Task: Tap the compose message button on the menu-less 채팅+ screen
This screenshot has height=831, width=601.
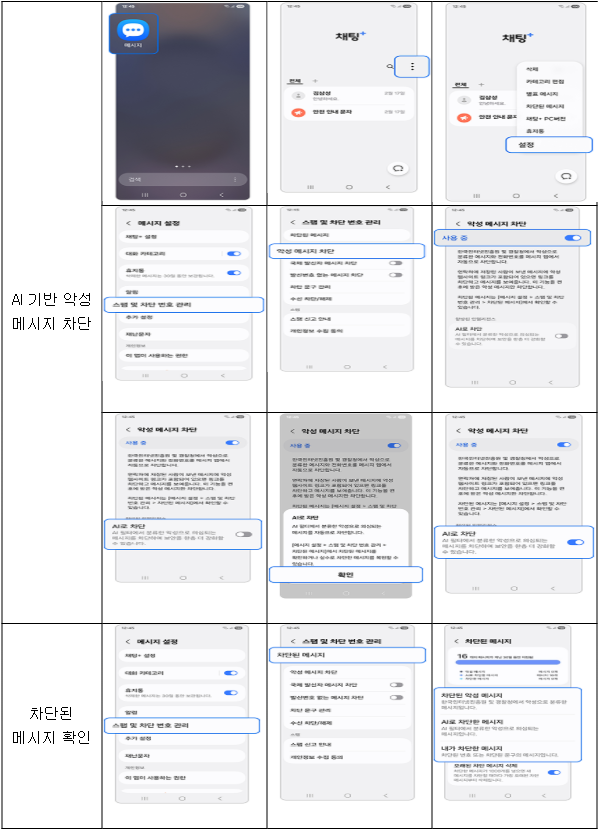Action: [398, 169]
